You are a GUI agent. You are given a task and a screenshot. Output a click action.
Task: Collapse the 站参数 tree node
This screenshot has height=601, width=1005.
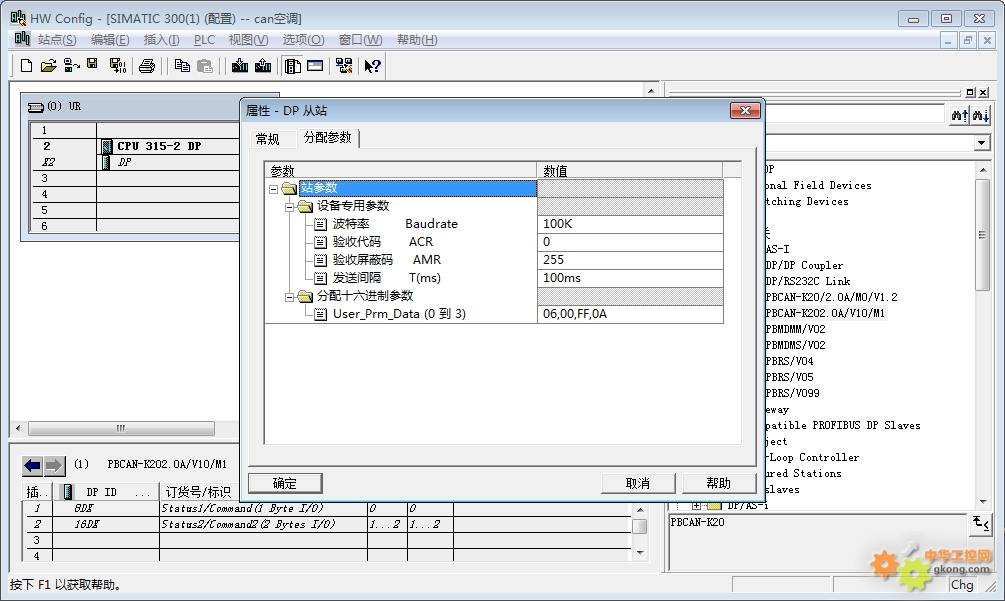pyautogui.click(x=274, y=189)
